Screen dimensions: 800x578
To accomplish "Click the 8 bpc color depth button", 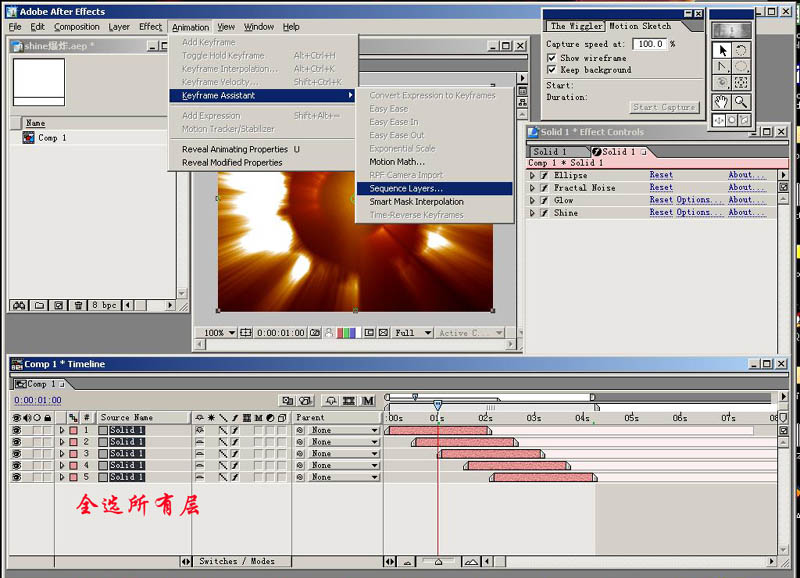I will pyautogui.click(x=104, y=305).
